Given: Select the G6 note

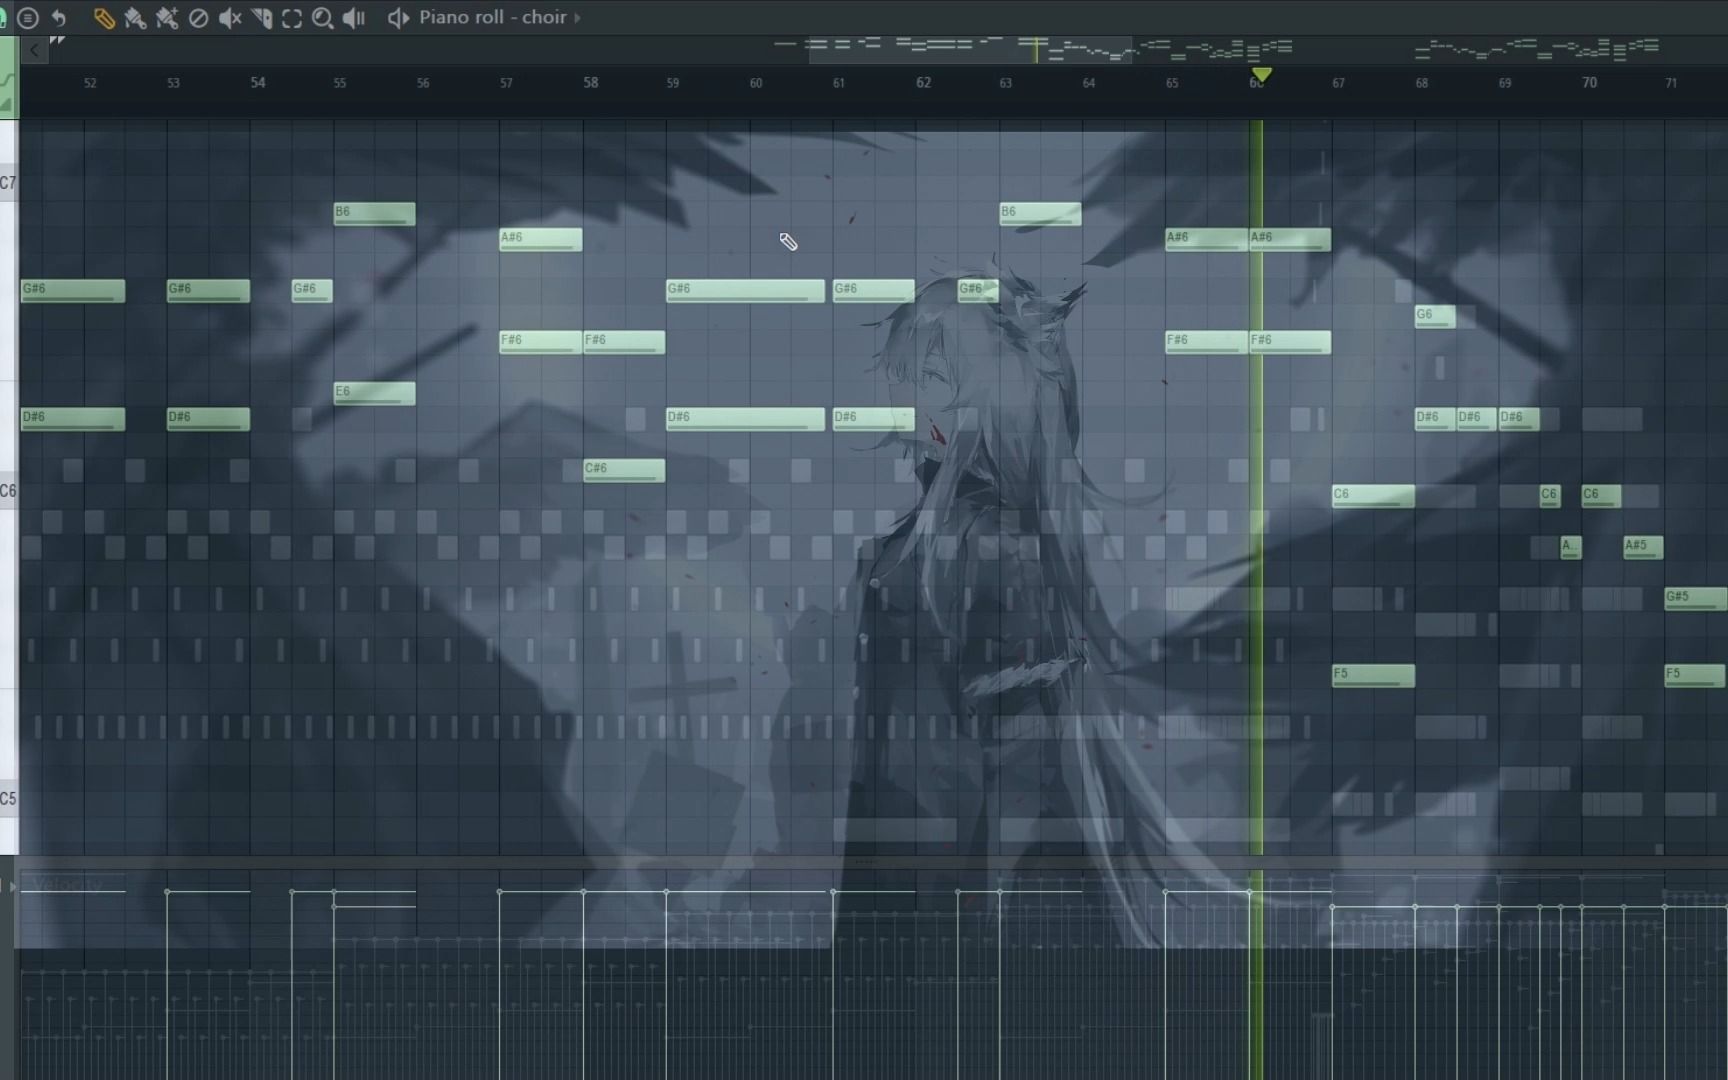Looking at the screenshot, I should tap(1435, 316).
